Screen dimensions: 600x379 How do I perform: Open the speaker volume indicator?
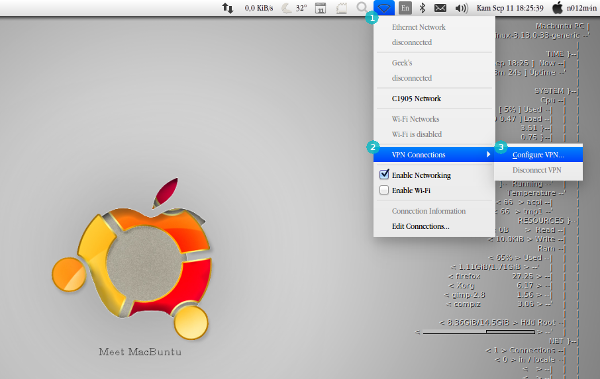coord(461,8)
